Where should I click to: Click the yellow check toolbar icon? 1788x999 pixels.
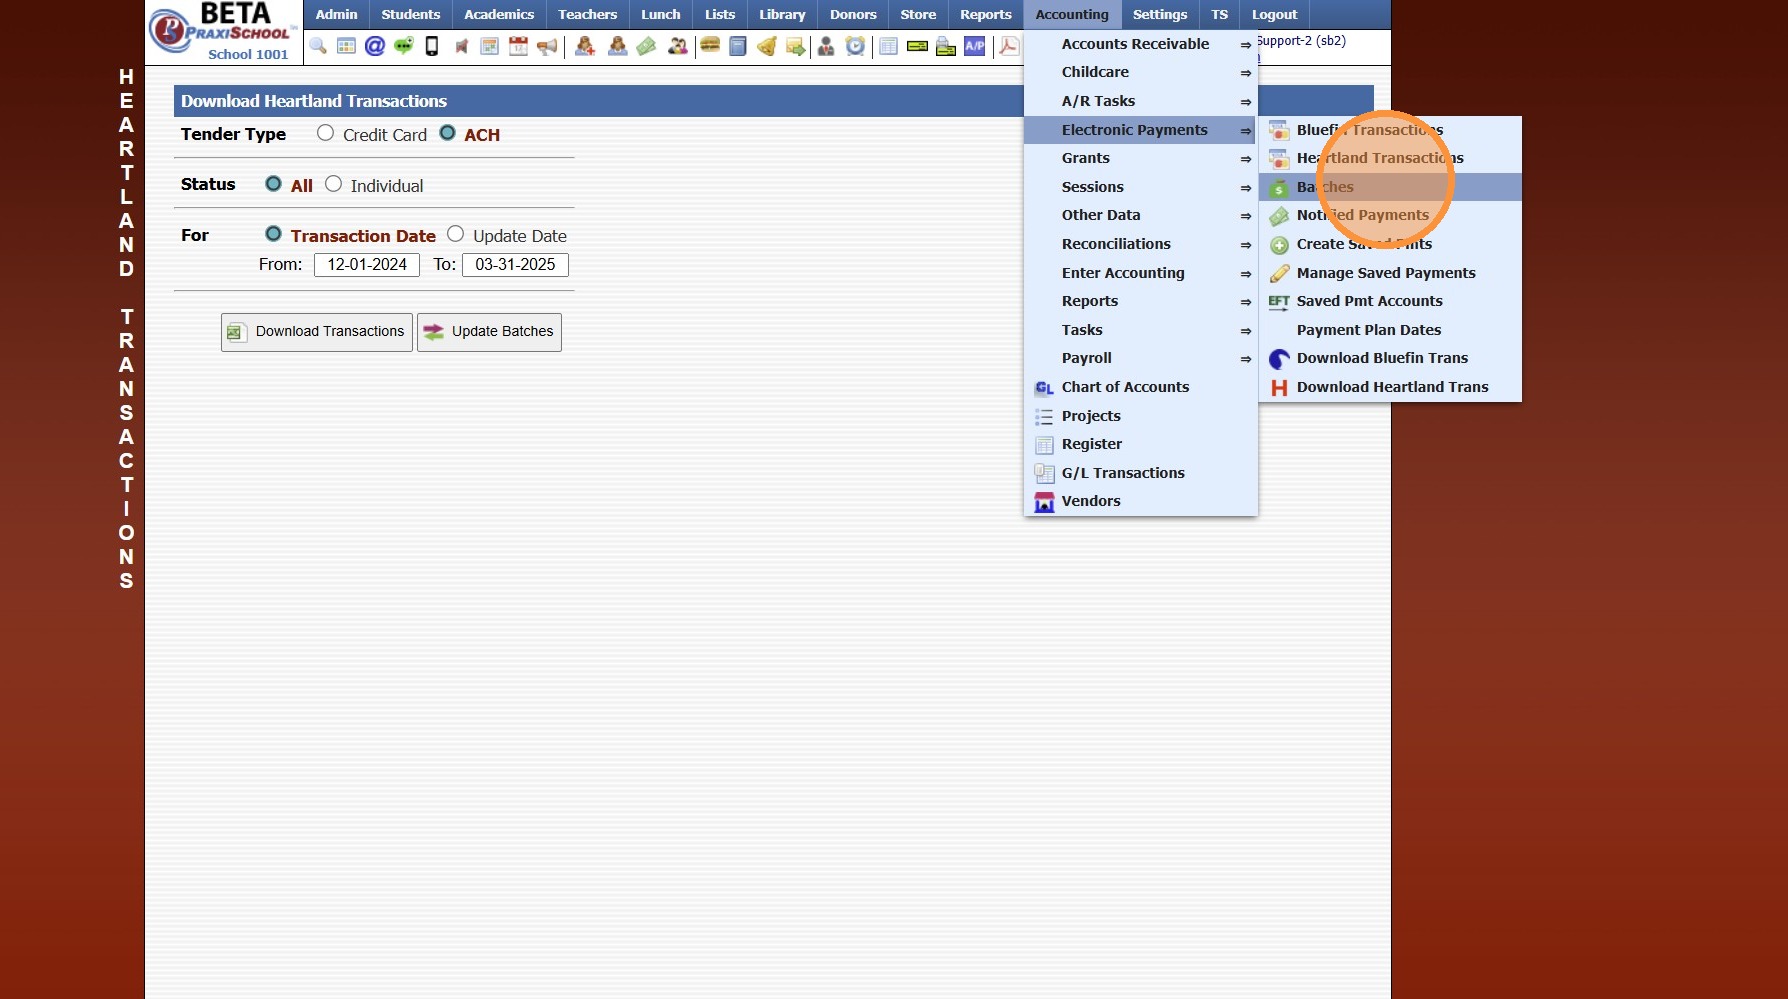pyautogui.click(x=917, y=46)
